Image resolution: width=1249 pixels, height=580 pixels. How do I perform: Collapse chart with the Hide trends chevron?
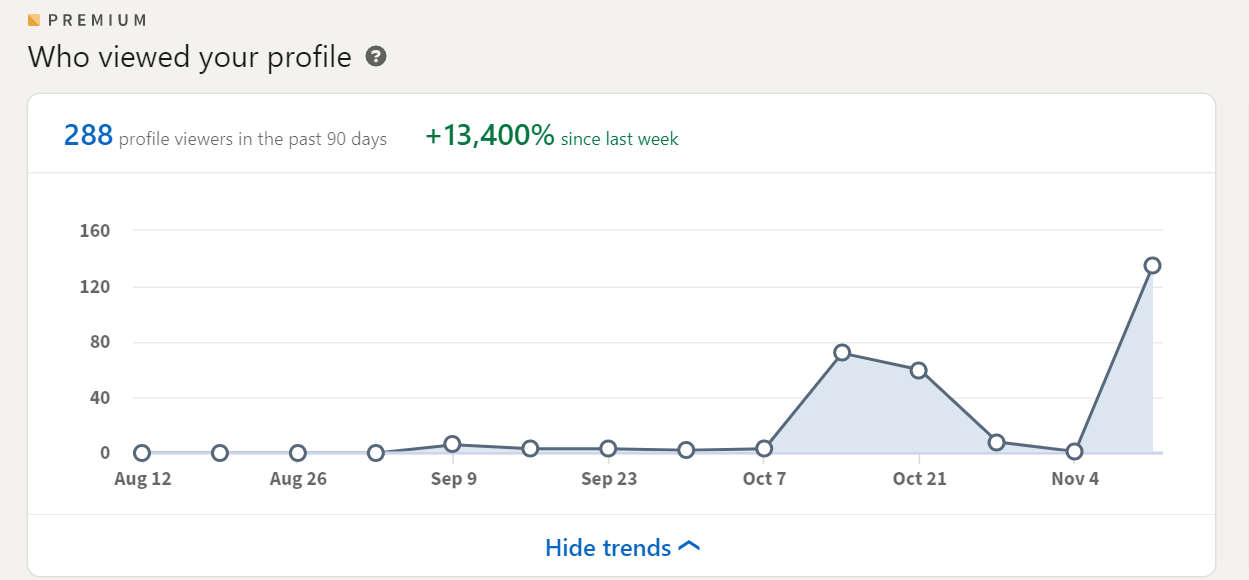point(689,547)
